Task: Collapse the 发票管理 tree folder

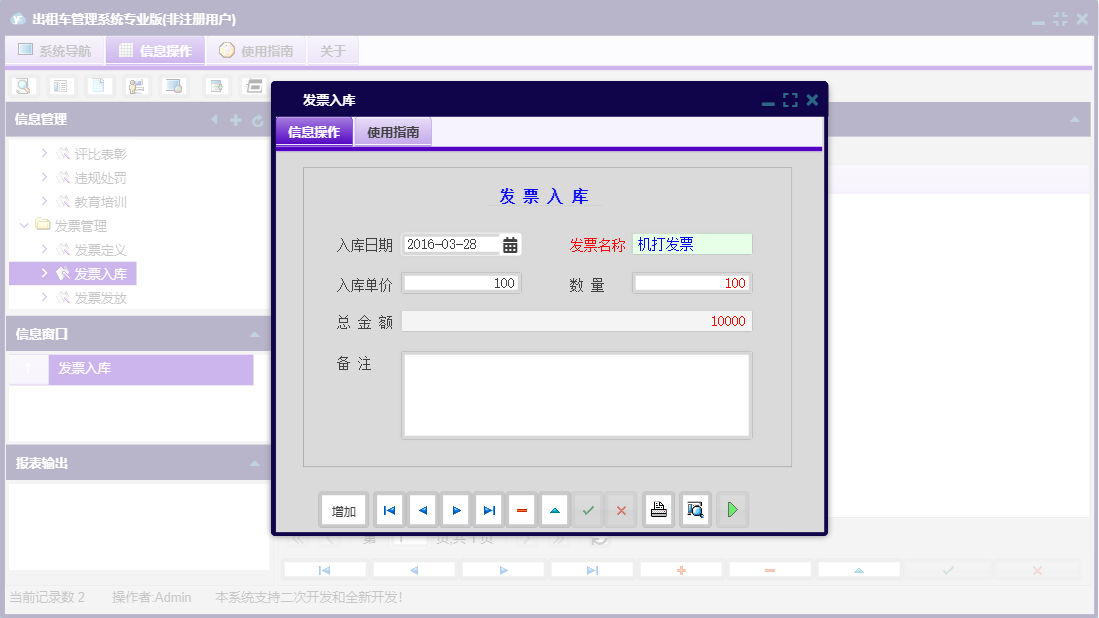Action: point(24,225)
